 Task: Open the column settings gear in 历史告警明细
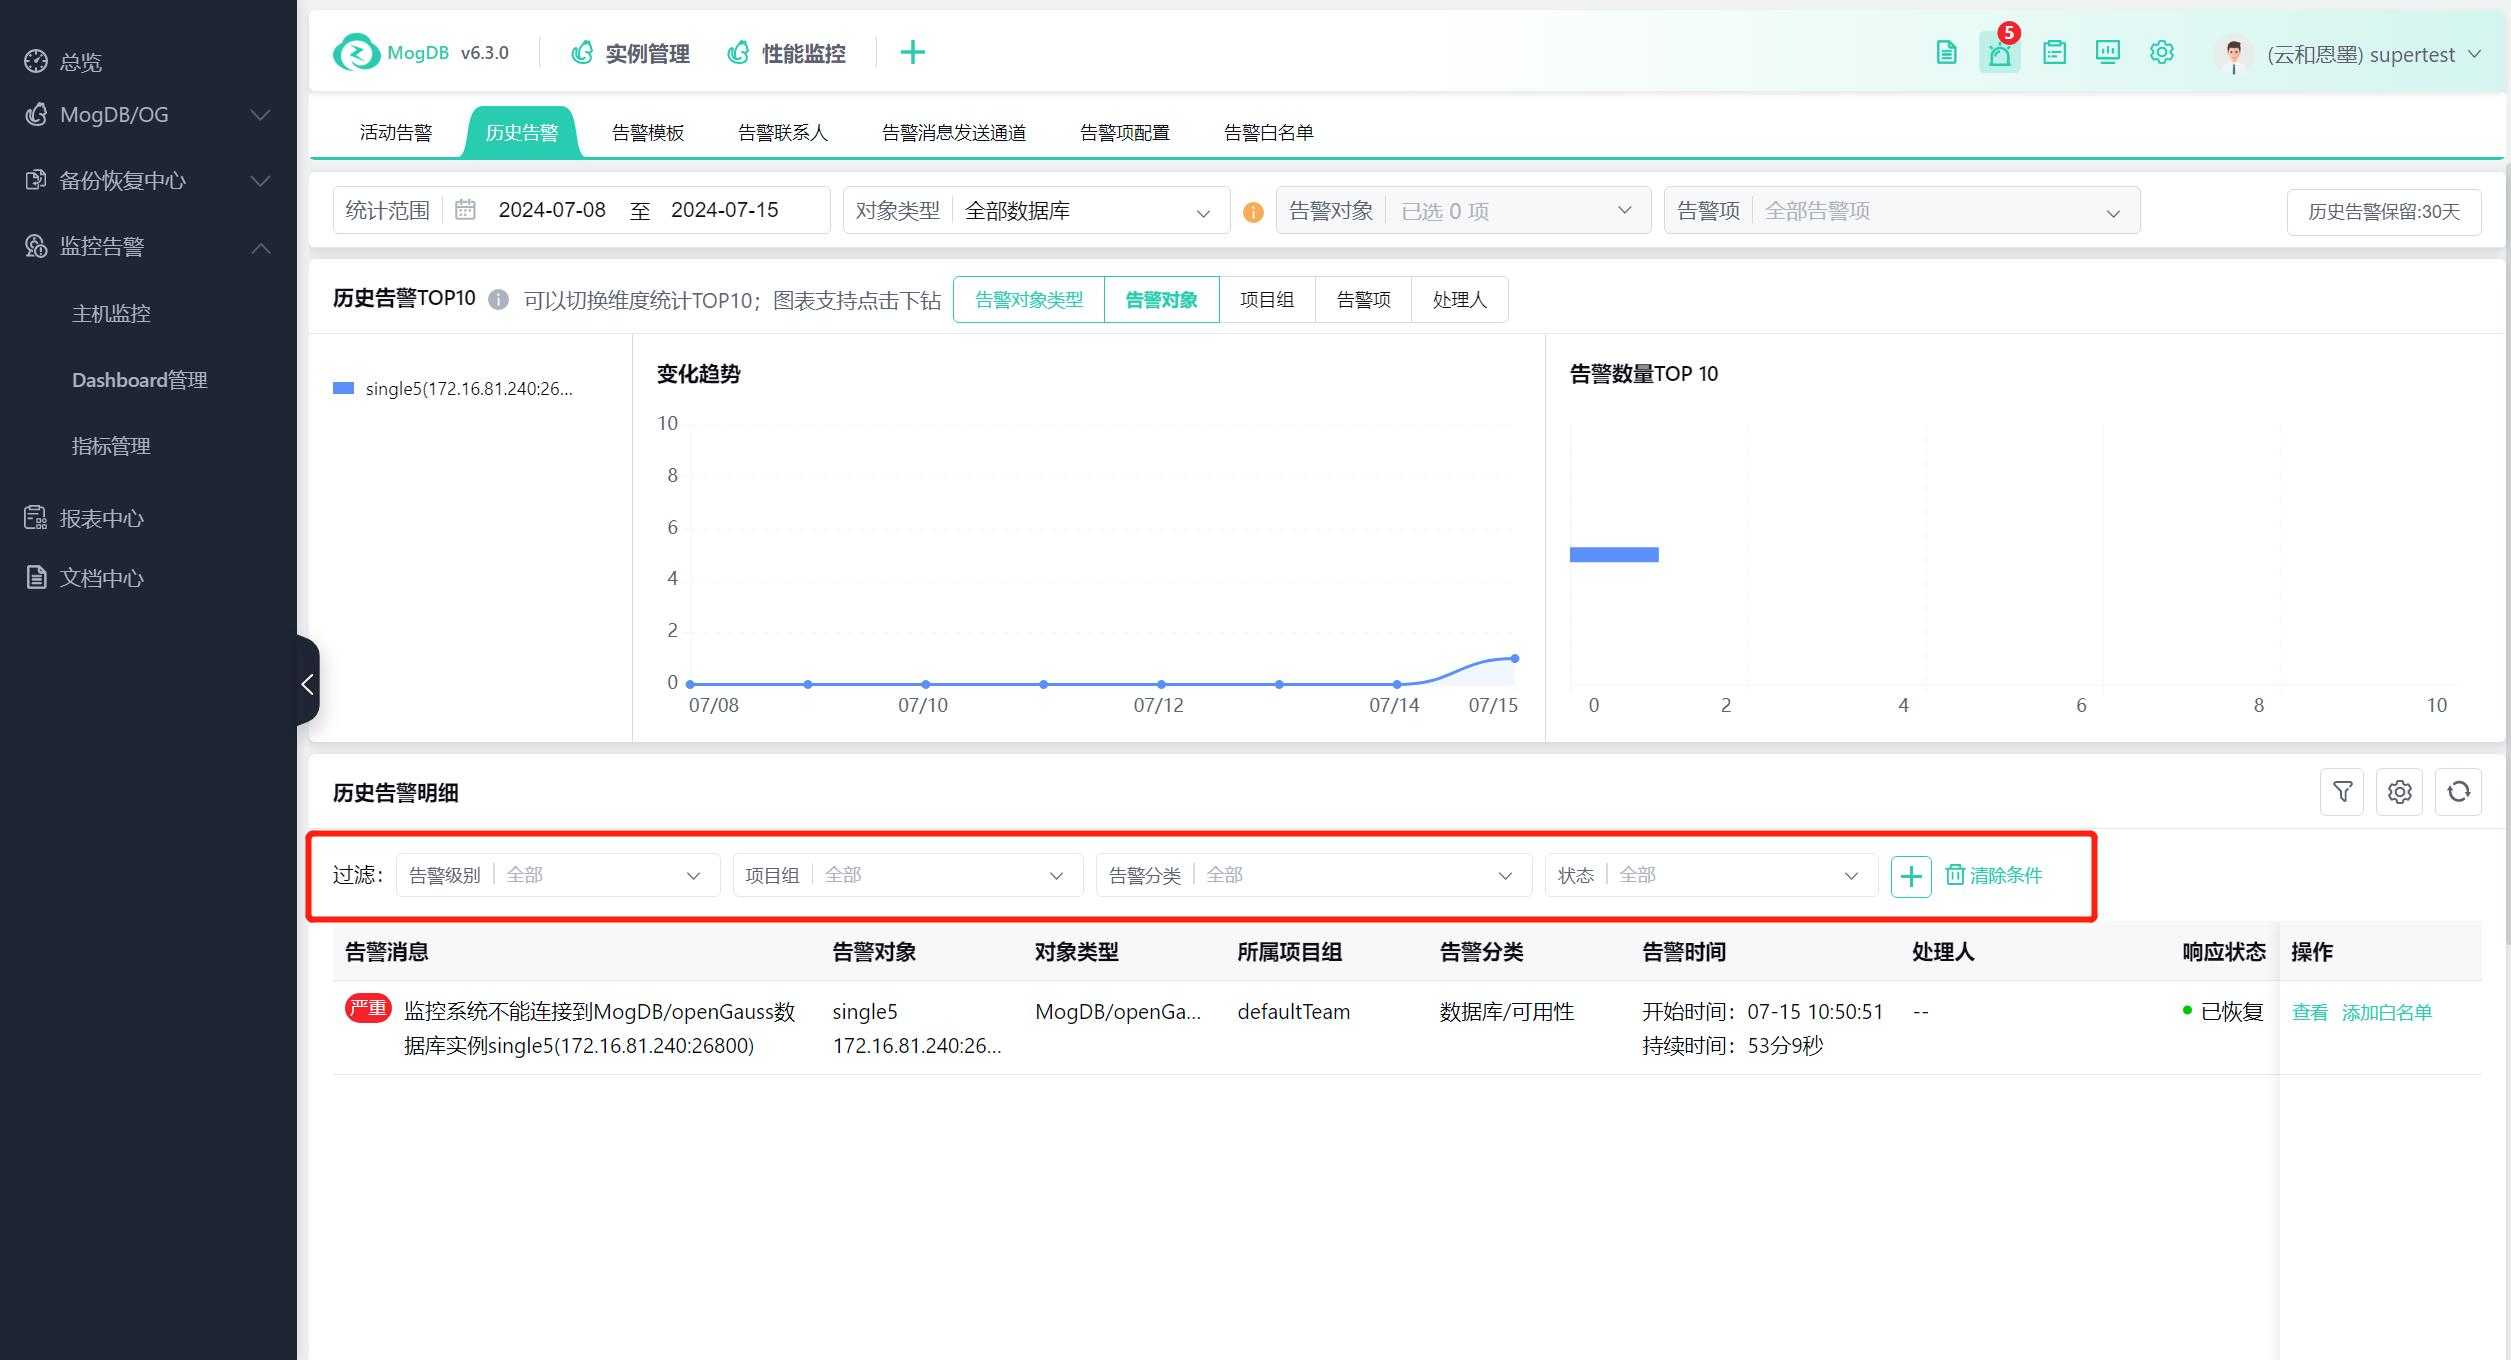pos(2399,792)
